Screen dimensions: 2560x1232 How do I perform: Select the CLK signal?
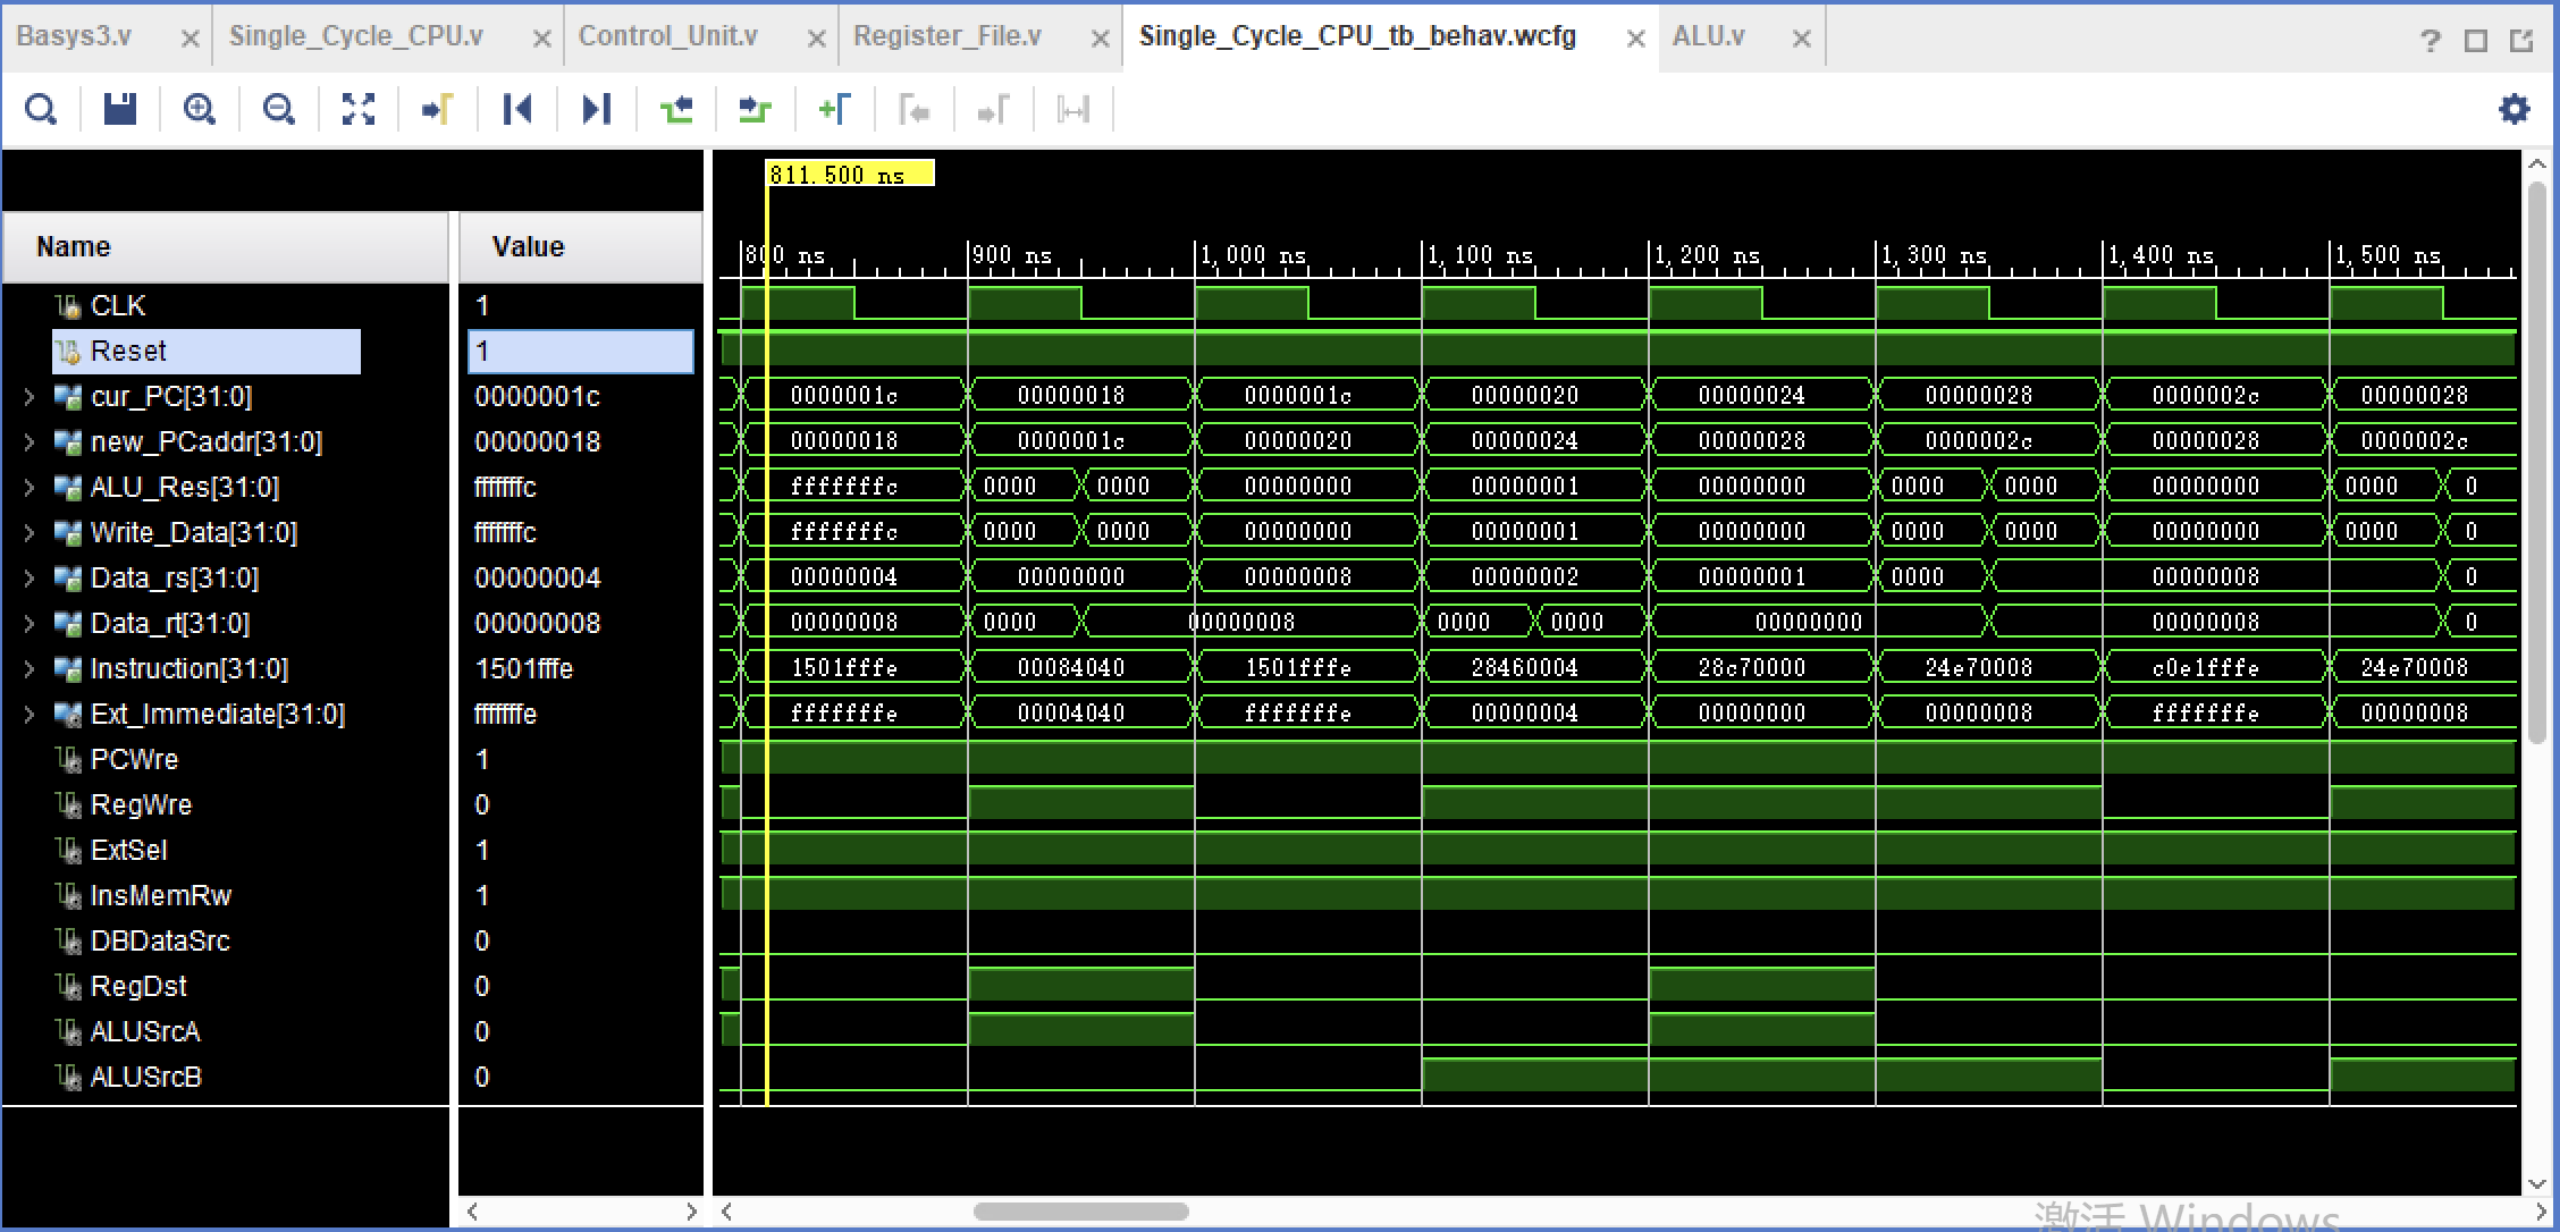(118, 306)
